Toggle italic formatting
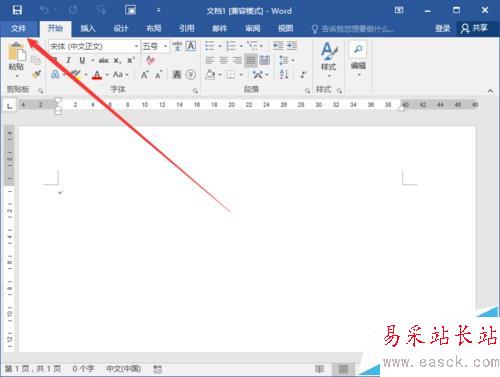The width and height of the screenshot is (500, 377). point(68,60)
